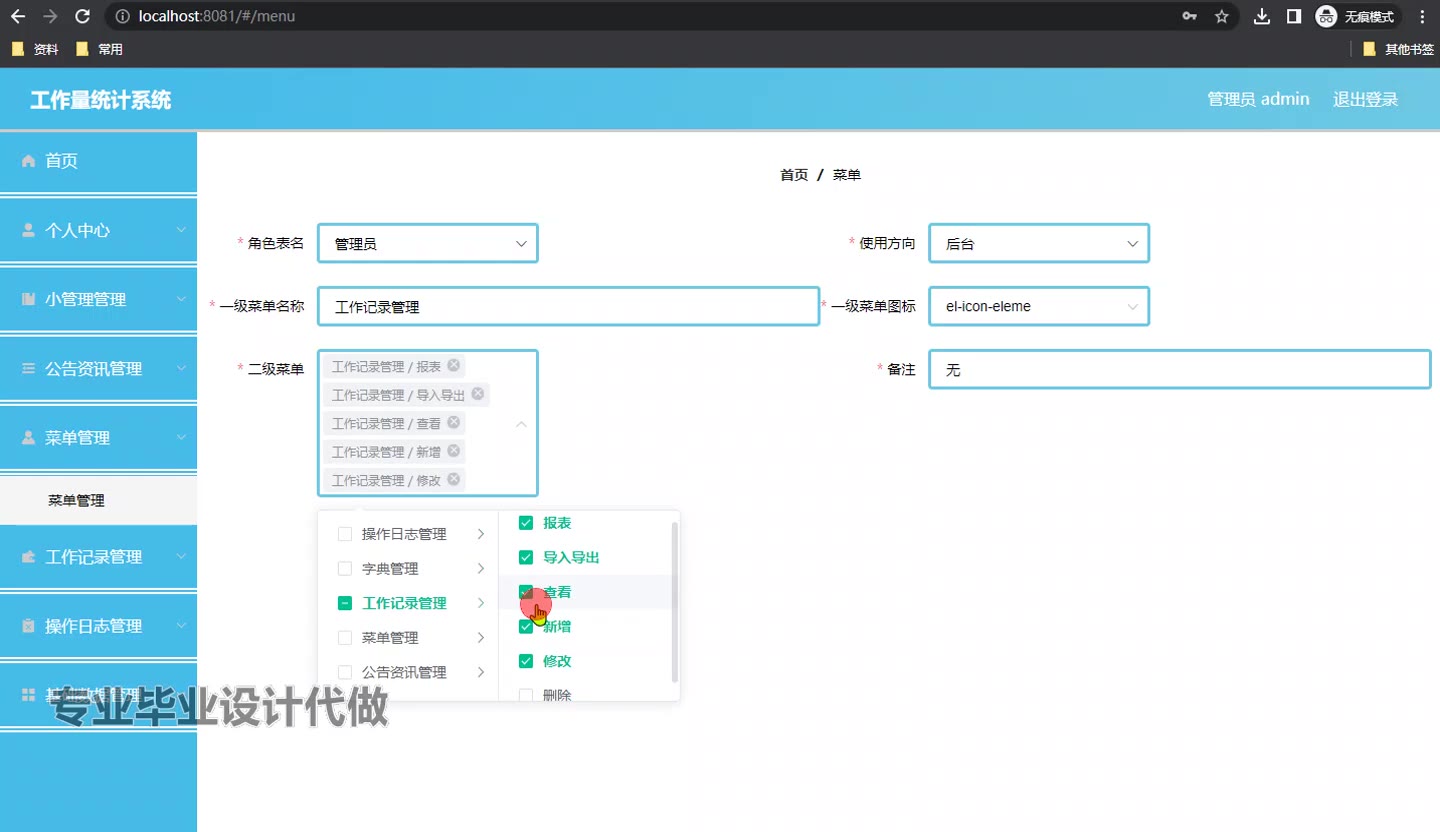Open browser downloads icon
Viewport: 1440px width, 832px height.
[1262, 16]
